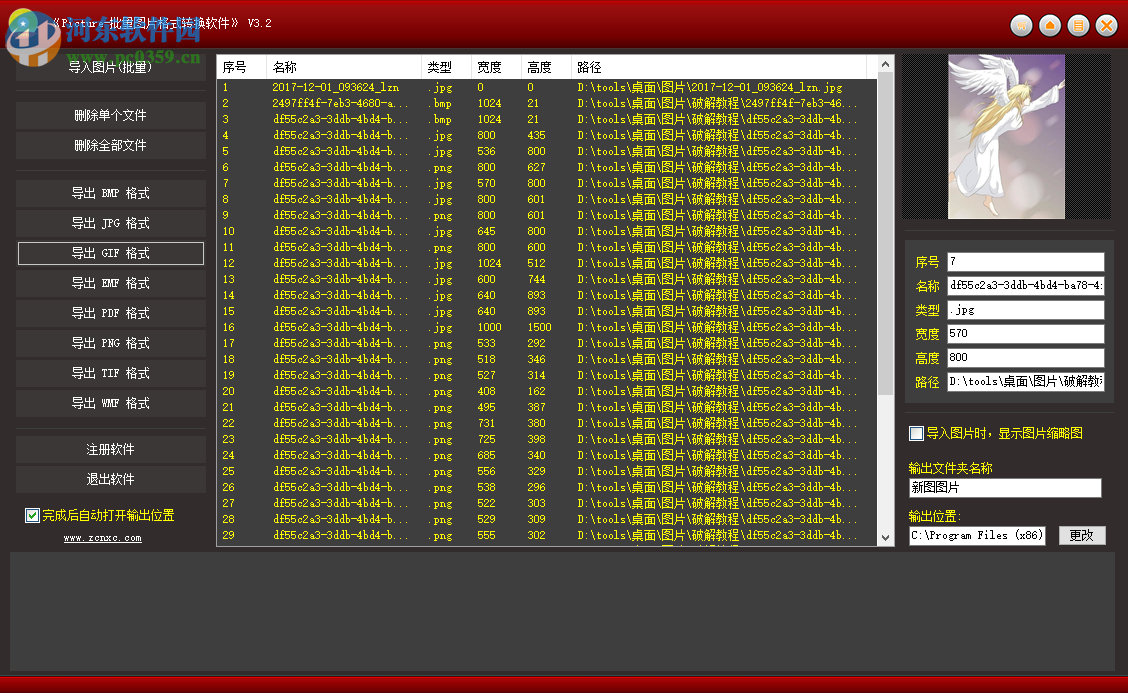Select row 27 with width 522
The height and width of the screenshot is (693, 1128).
click(x=547, y=503)
